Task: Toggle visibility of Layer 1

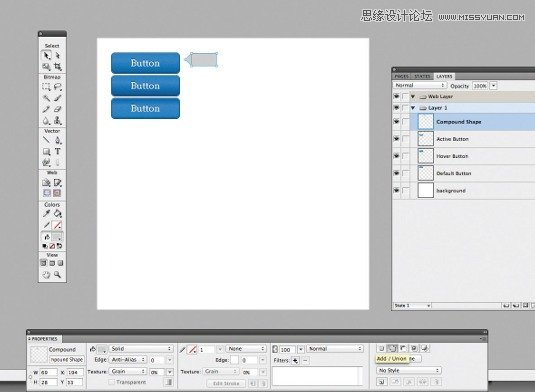Action: (396, 108)
